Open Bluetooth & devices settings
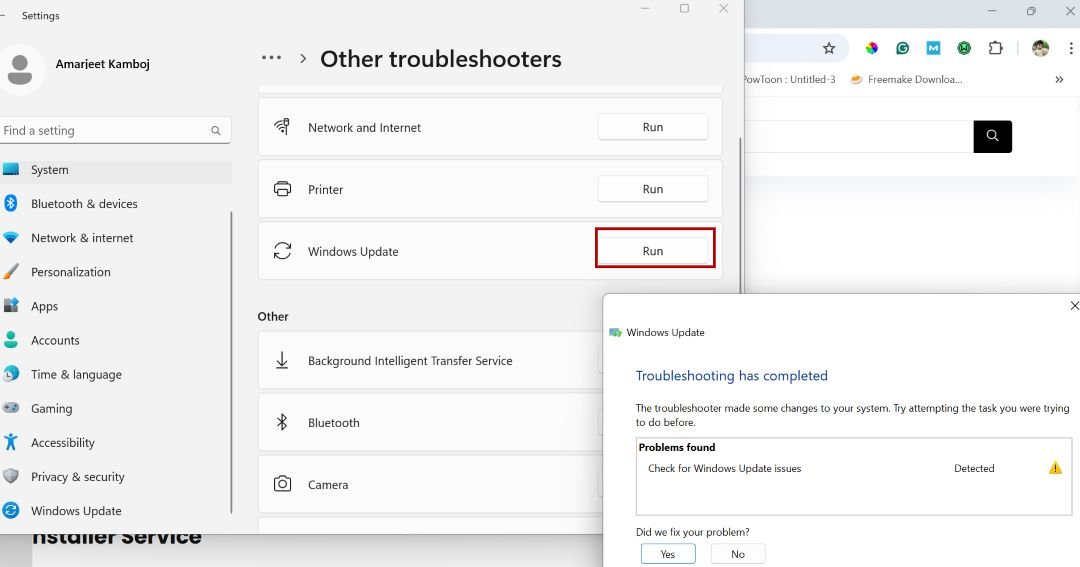 click(x=84, y=204)
